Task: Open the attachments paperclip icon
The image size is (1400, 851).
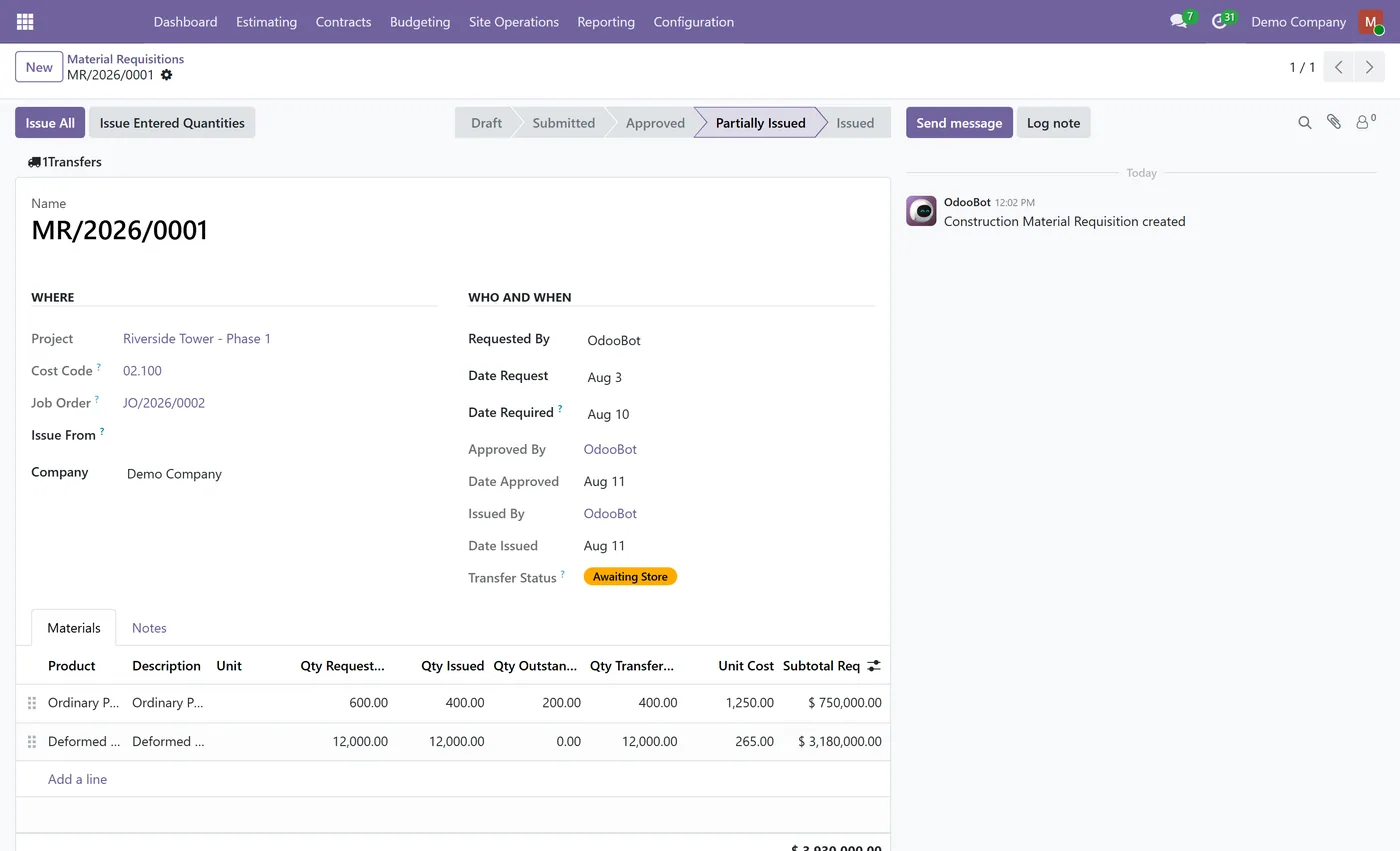Action: tap(1333, 122)
